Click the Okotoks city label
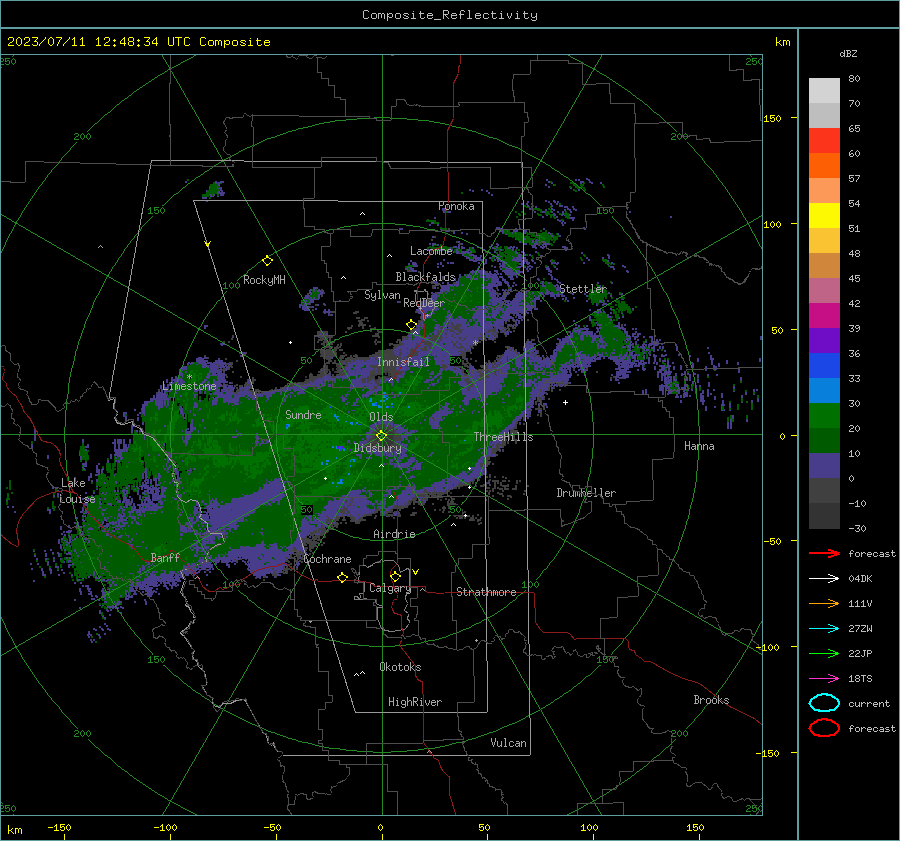Image resolution: width=900 pixels, height=841 pixels. click(400, 667)
